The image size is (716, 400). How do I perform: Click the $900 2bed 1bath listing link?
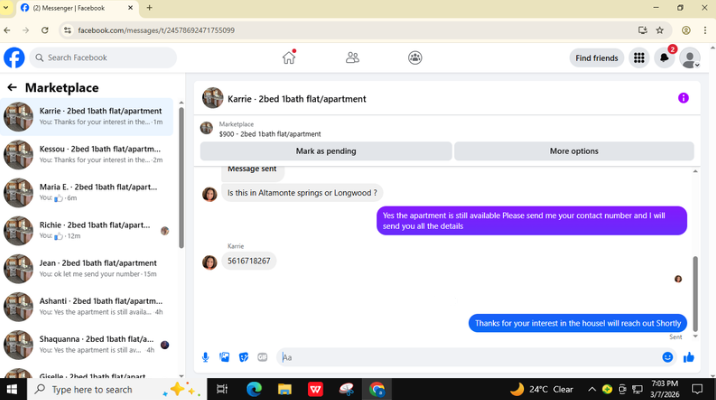(x=269, y=134)
